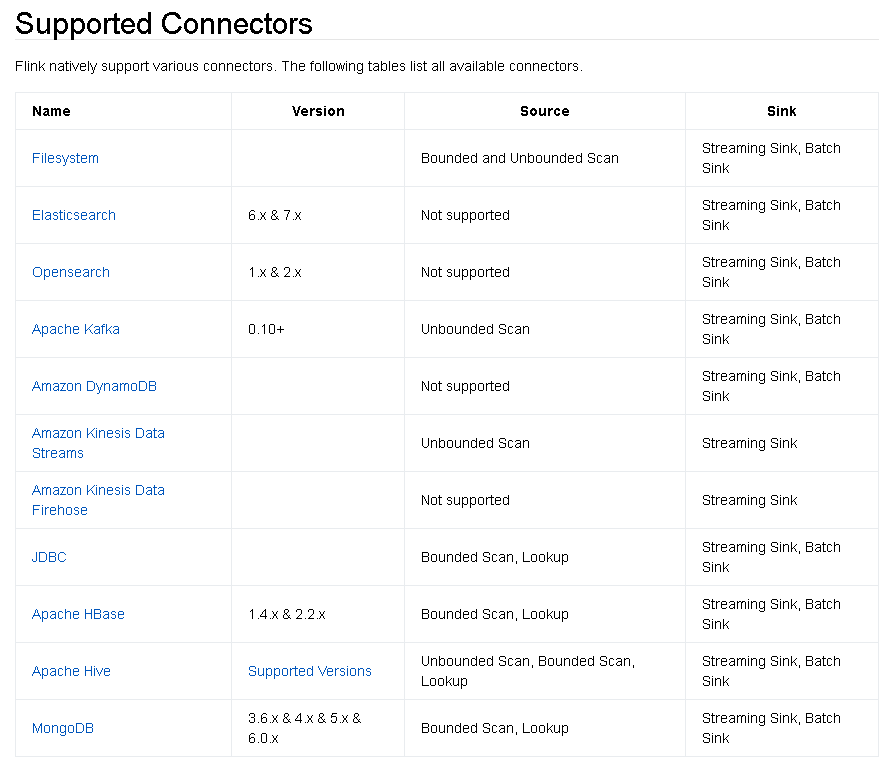Open the Amazon DynamoDB connector link
The width and height of the screenshot is (896, 770).
pos(94,386)
